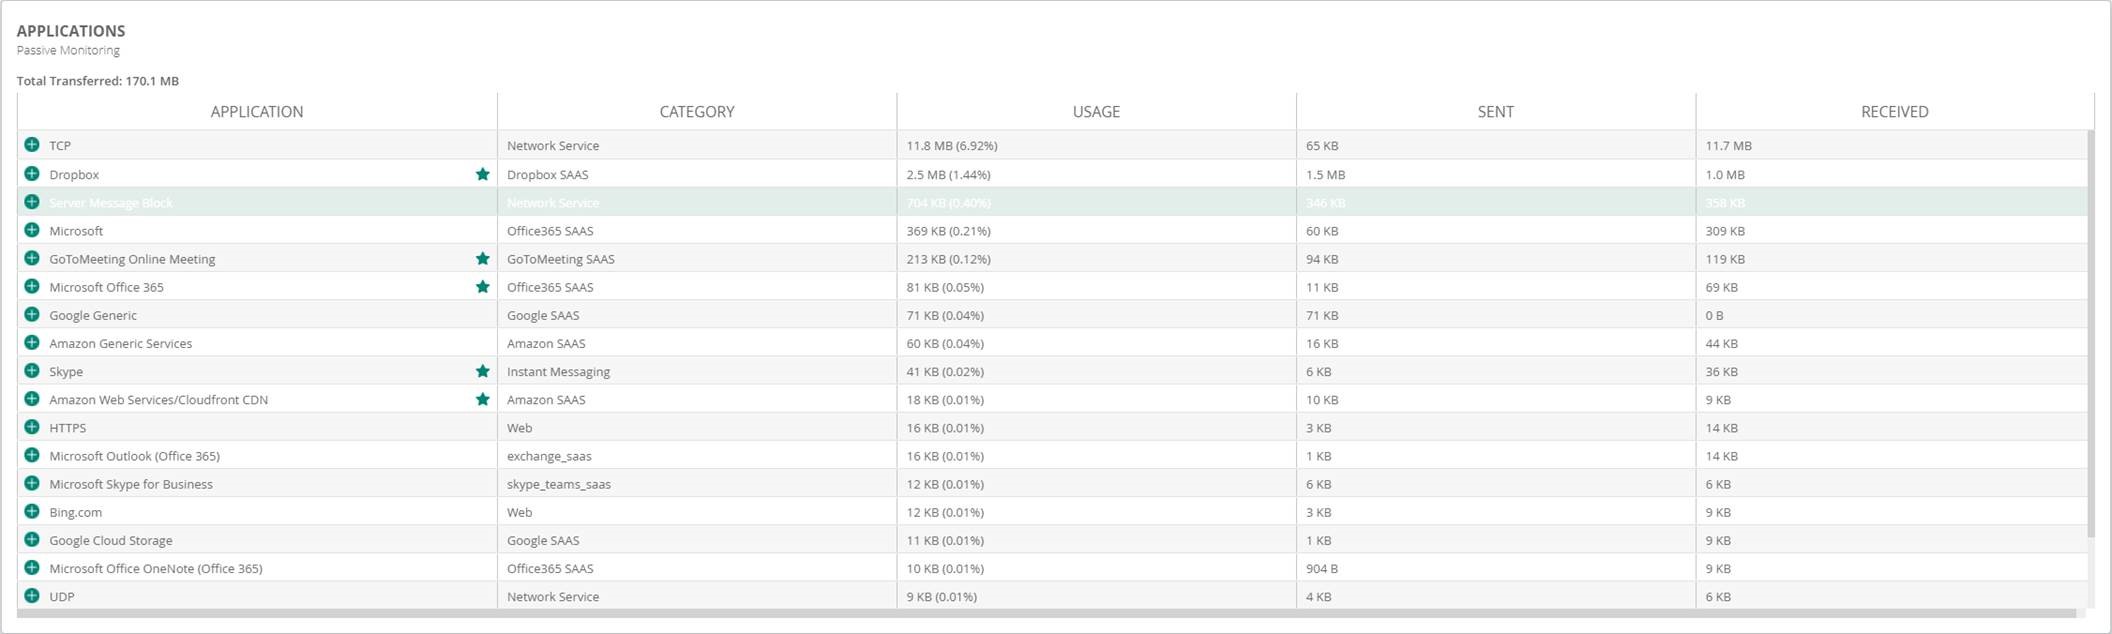Screen dimensions: 2112x634
Task: Sort by the SENT column header
Action: click(1496, 112)
